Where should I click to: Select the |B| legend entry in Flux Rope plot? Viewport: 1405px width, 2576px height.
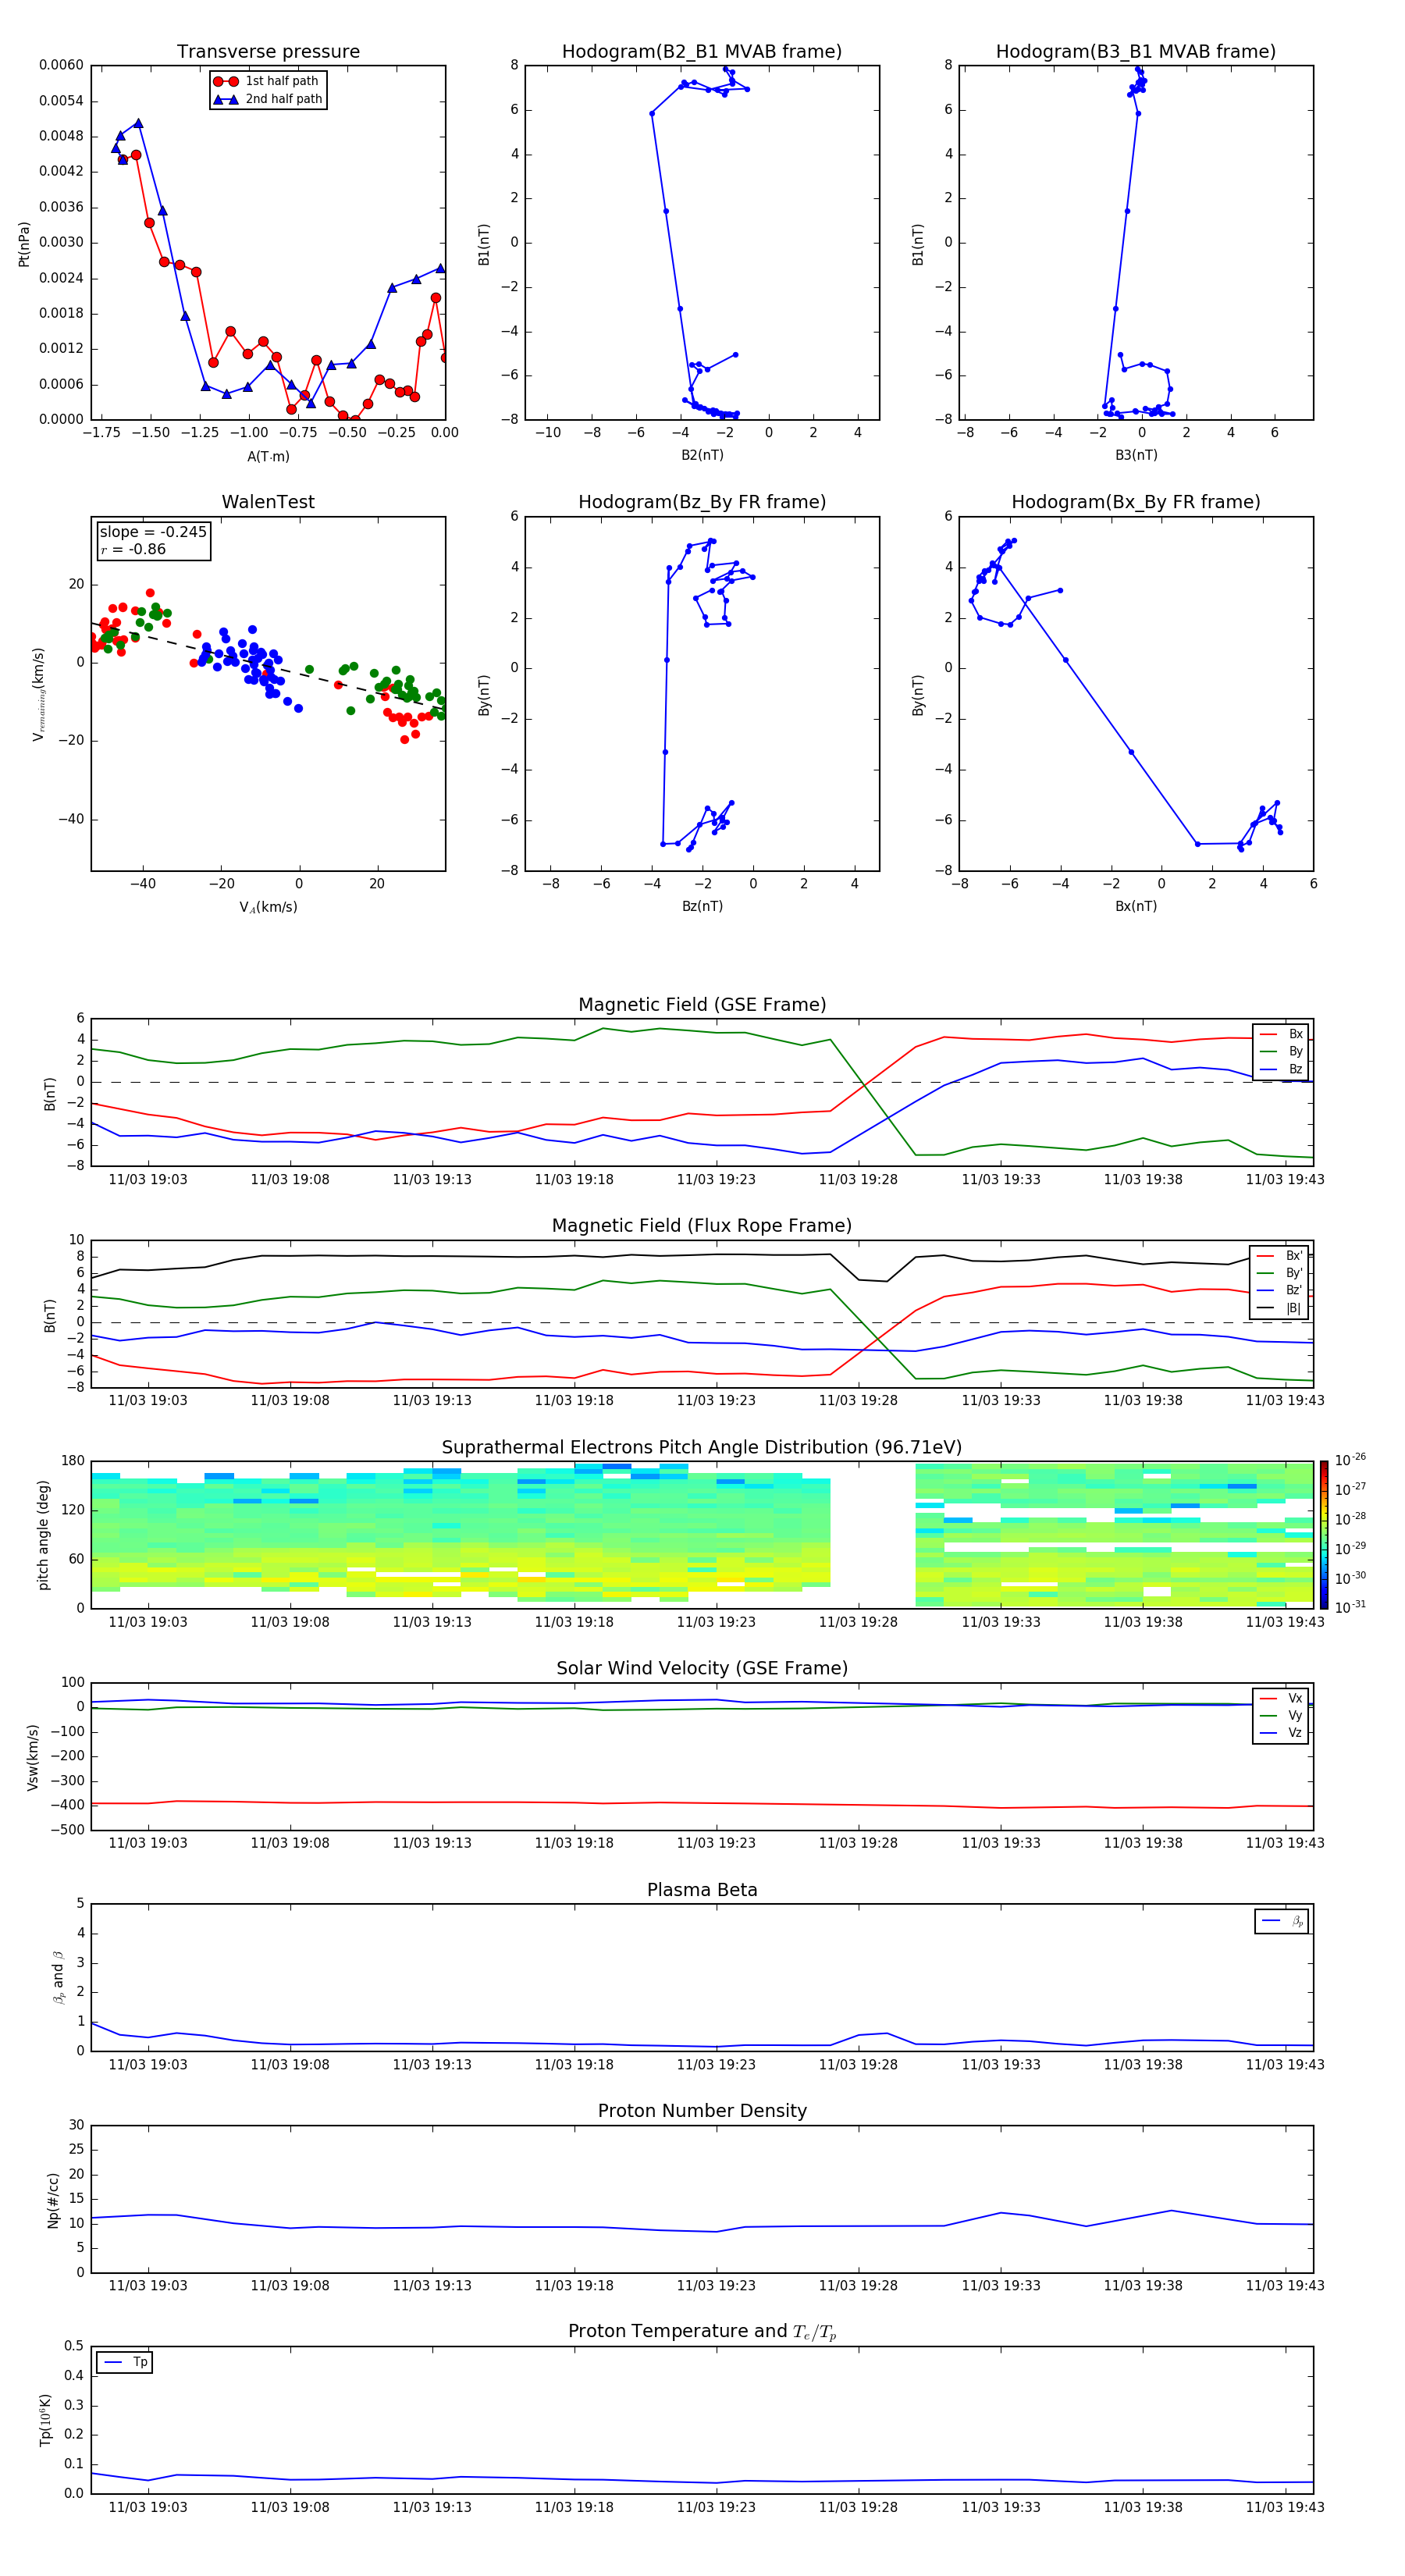click(x=1280, y=1308)
